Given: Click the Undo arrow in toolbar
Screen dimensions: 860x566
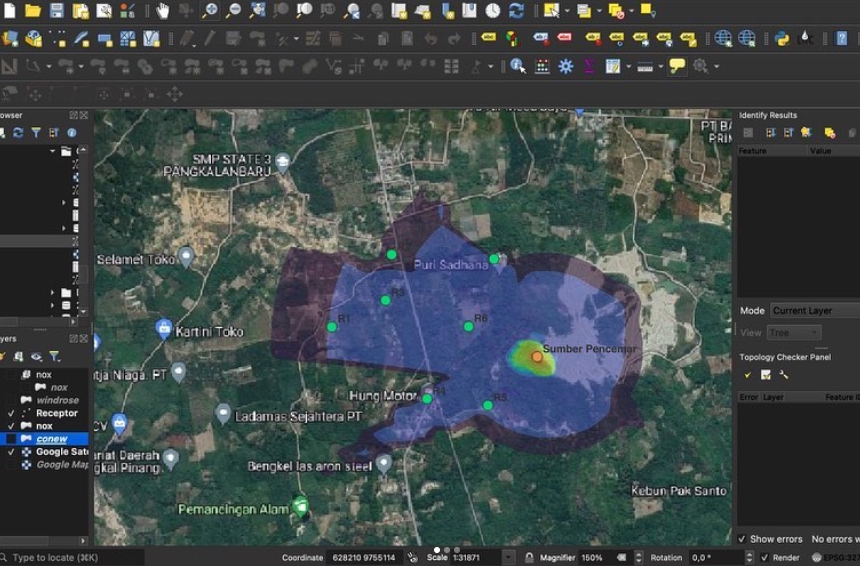Looking at the screenshot, I should coord(431,38).
